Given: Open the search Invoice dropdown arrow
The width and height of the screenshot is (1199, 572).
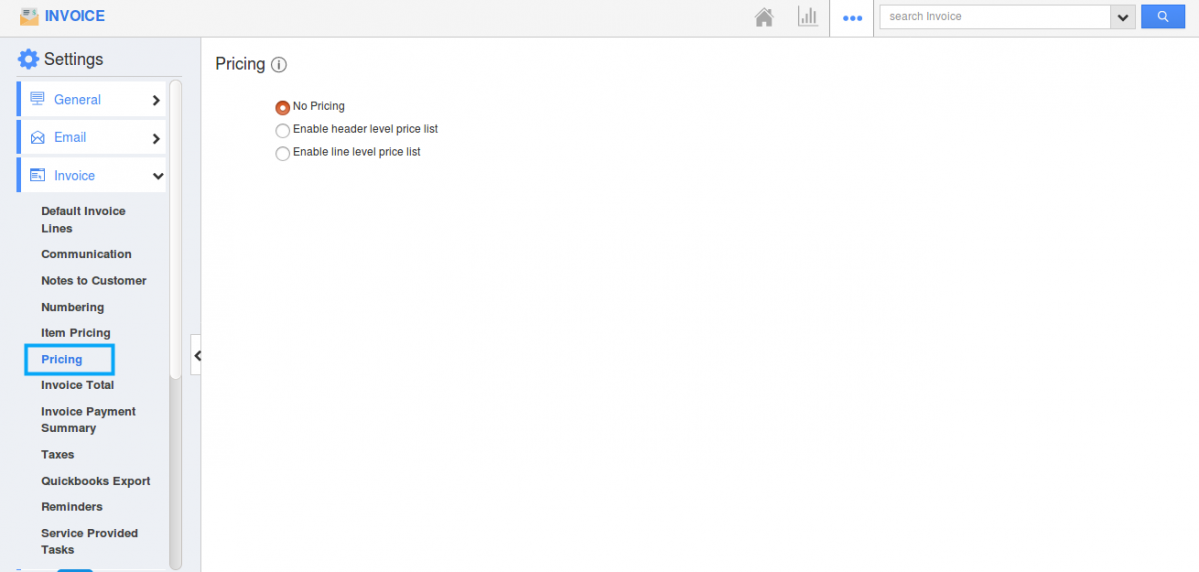Looking at the screenshot, I should click(1123, 17).
